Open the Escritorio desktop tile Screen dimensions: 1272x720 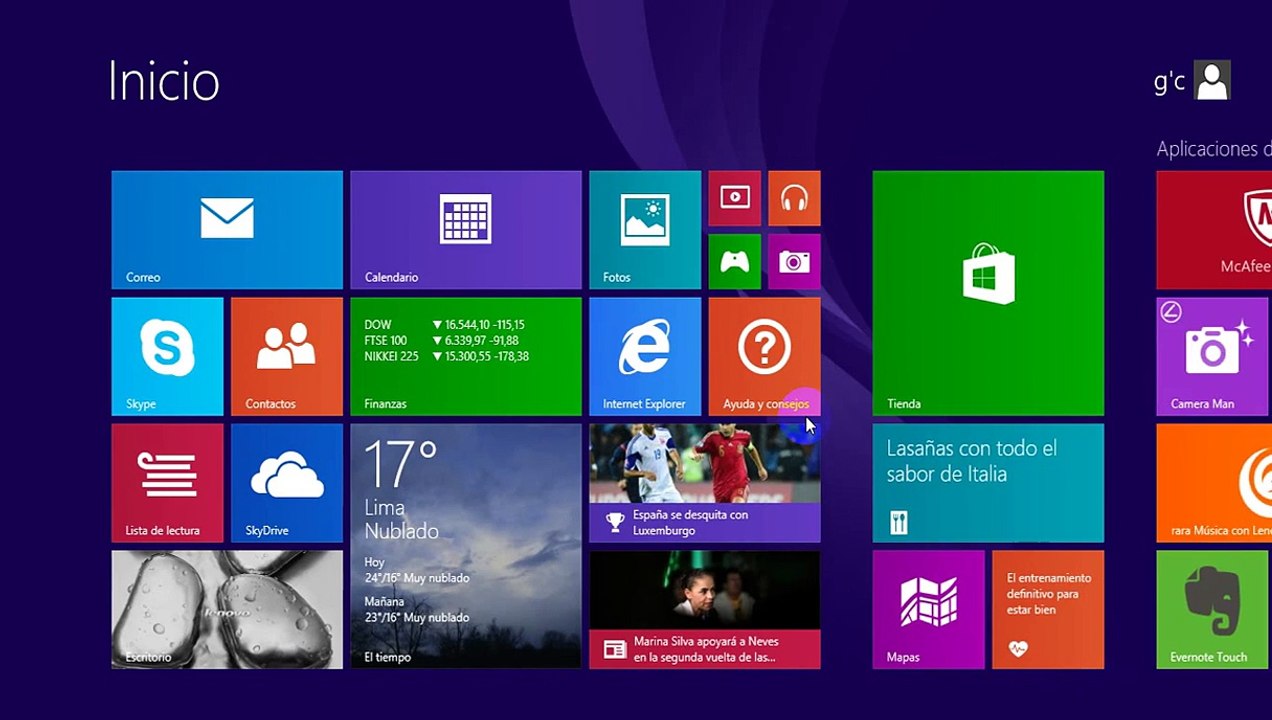227,610
